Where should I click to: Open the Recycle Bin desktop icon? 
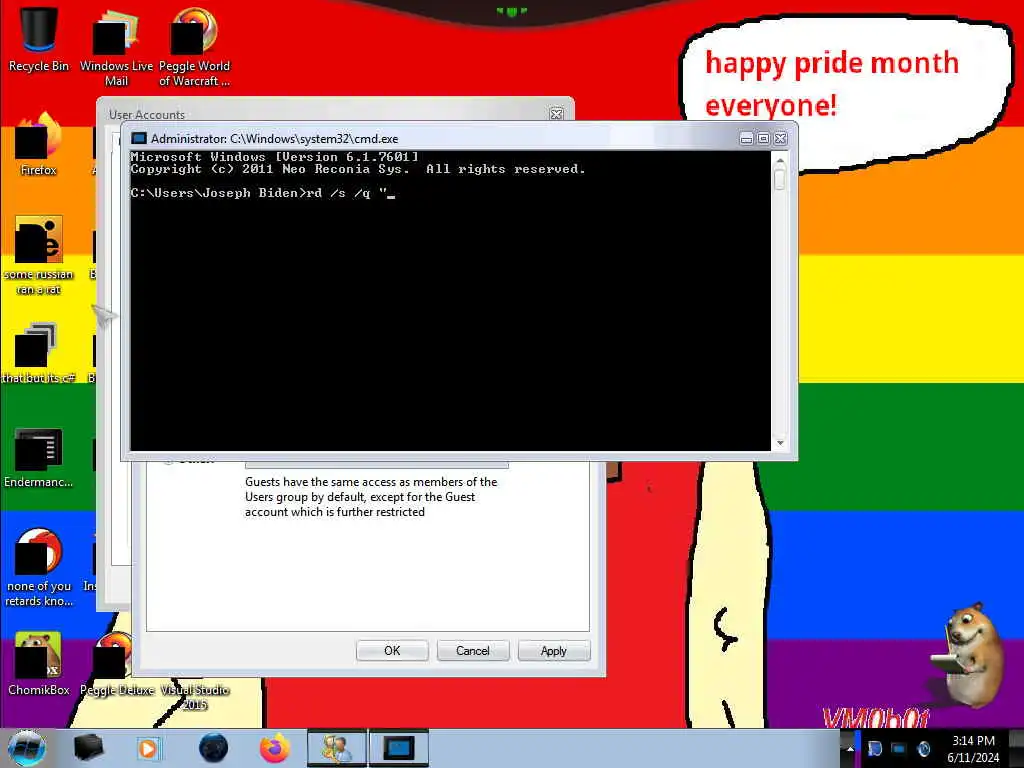(x=39, y=39)
